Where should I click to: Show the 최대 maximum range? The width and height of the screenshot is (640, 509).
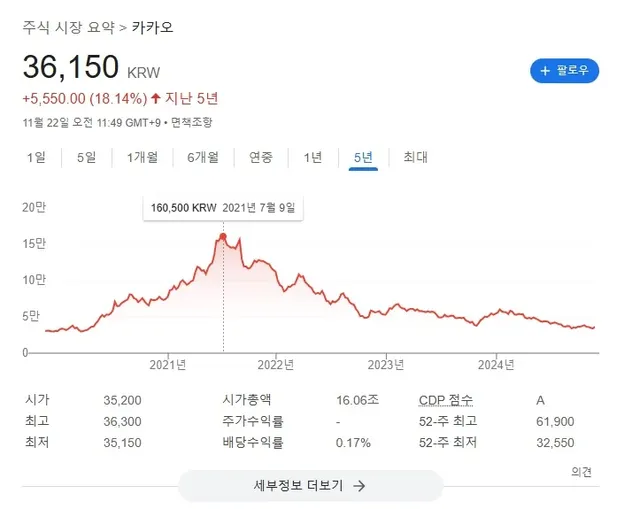coord(415,157)
